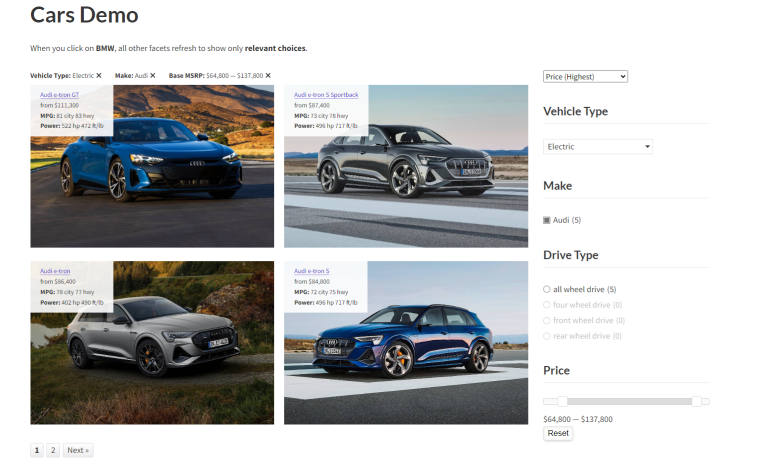This screenshot has height=464, width=760.
Task: Click the page 1 pagination button
Action: click(x=37, y=450)
